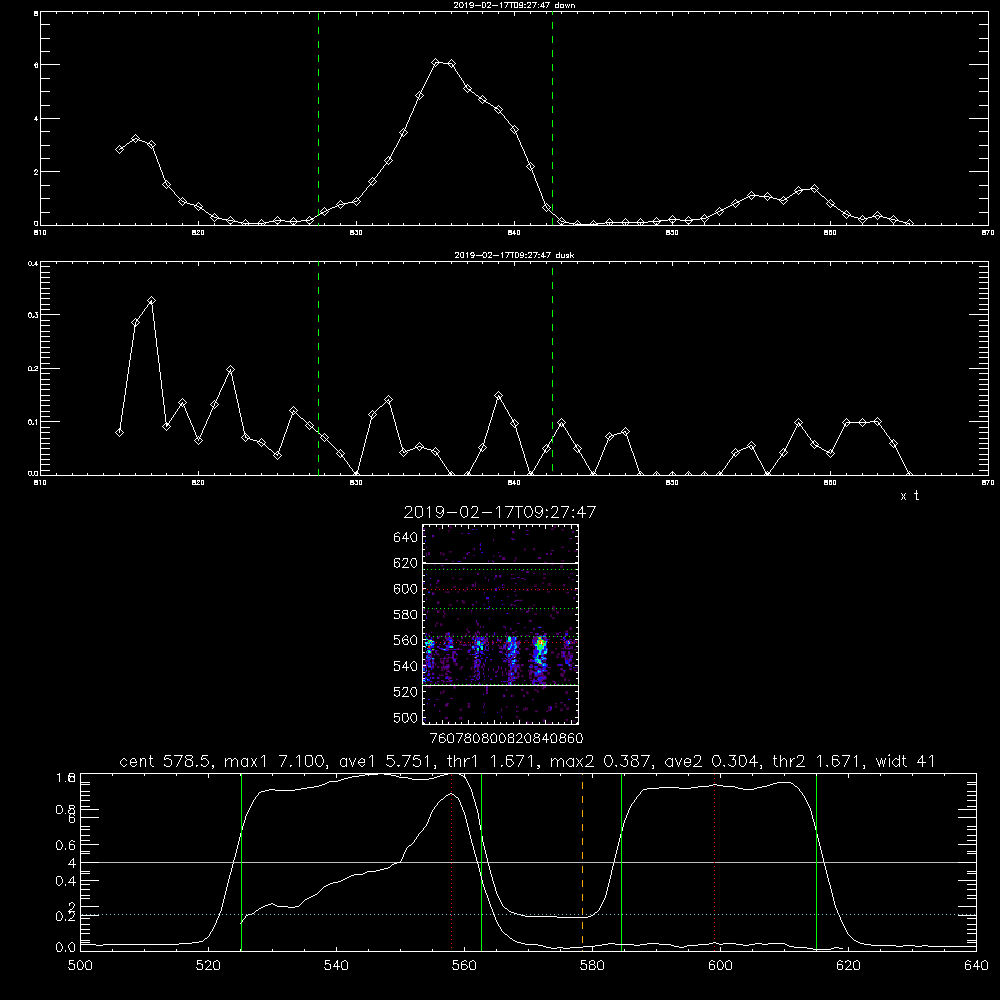Click the dusk plot title text
Viewport: 1000px width, 1000px height.
tap(514, 255)
